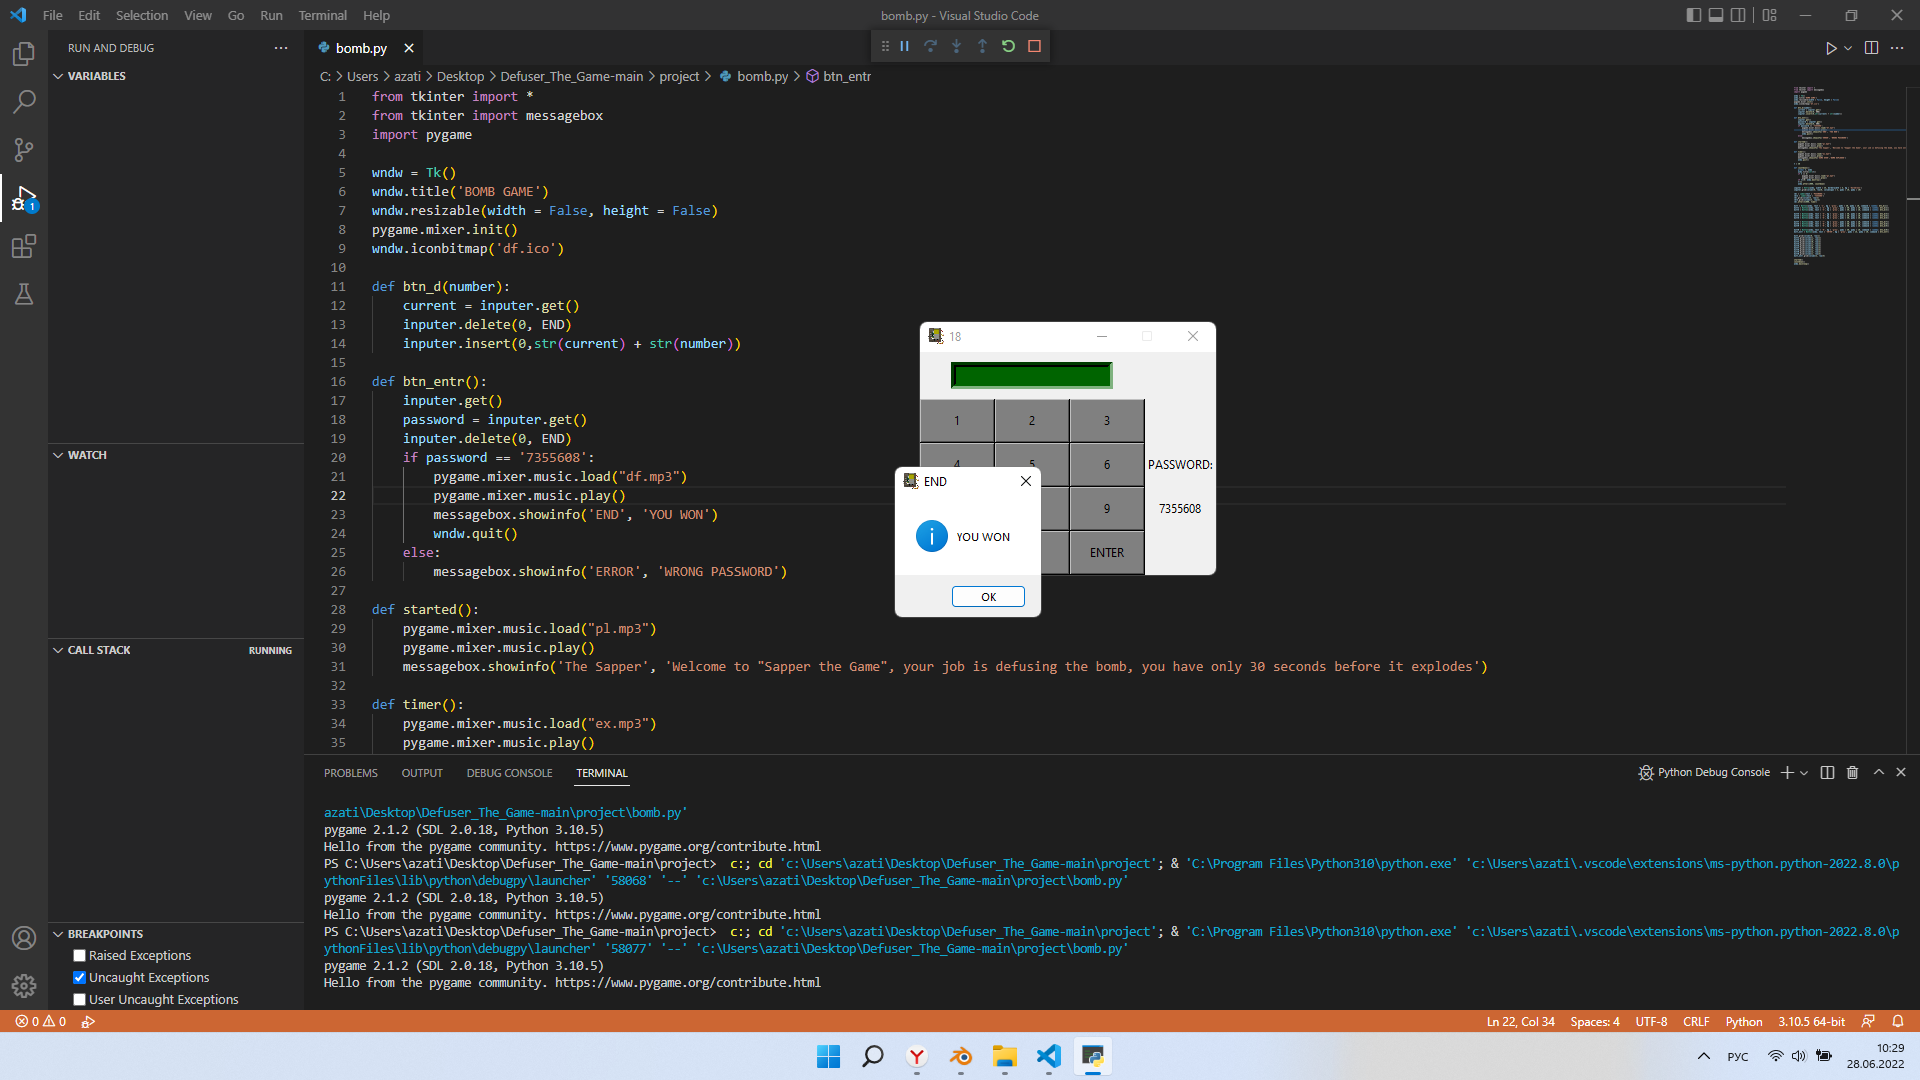Click keypad button 3 in game window
1920x1080 pixels.
coord(1106,421)
